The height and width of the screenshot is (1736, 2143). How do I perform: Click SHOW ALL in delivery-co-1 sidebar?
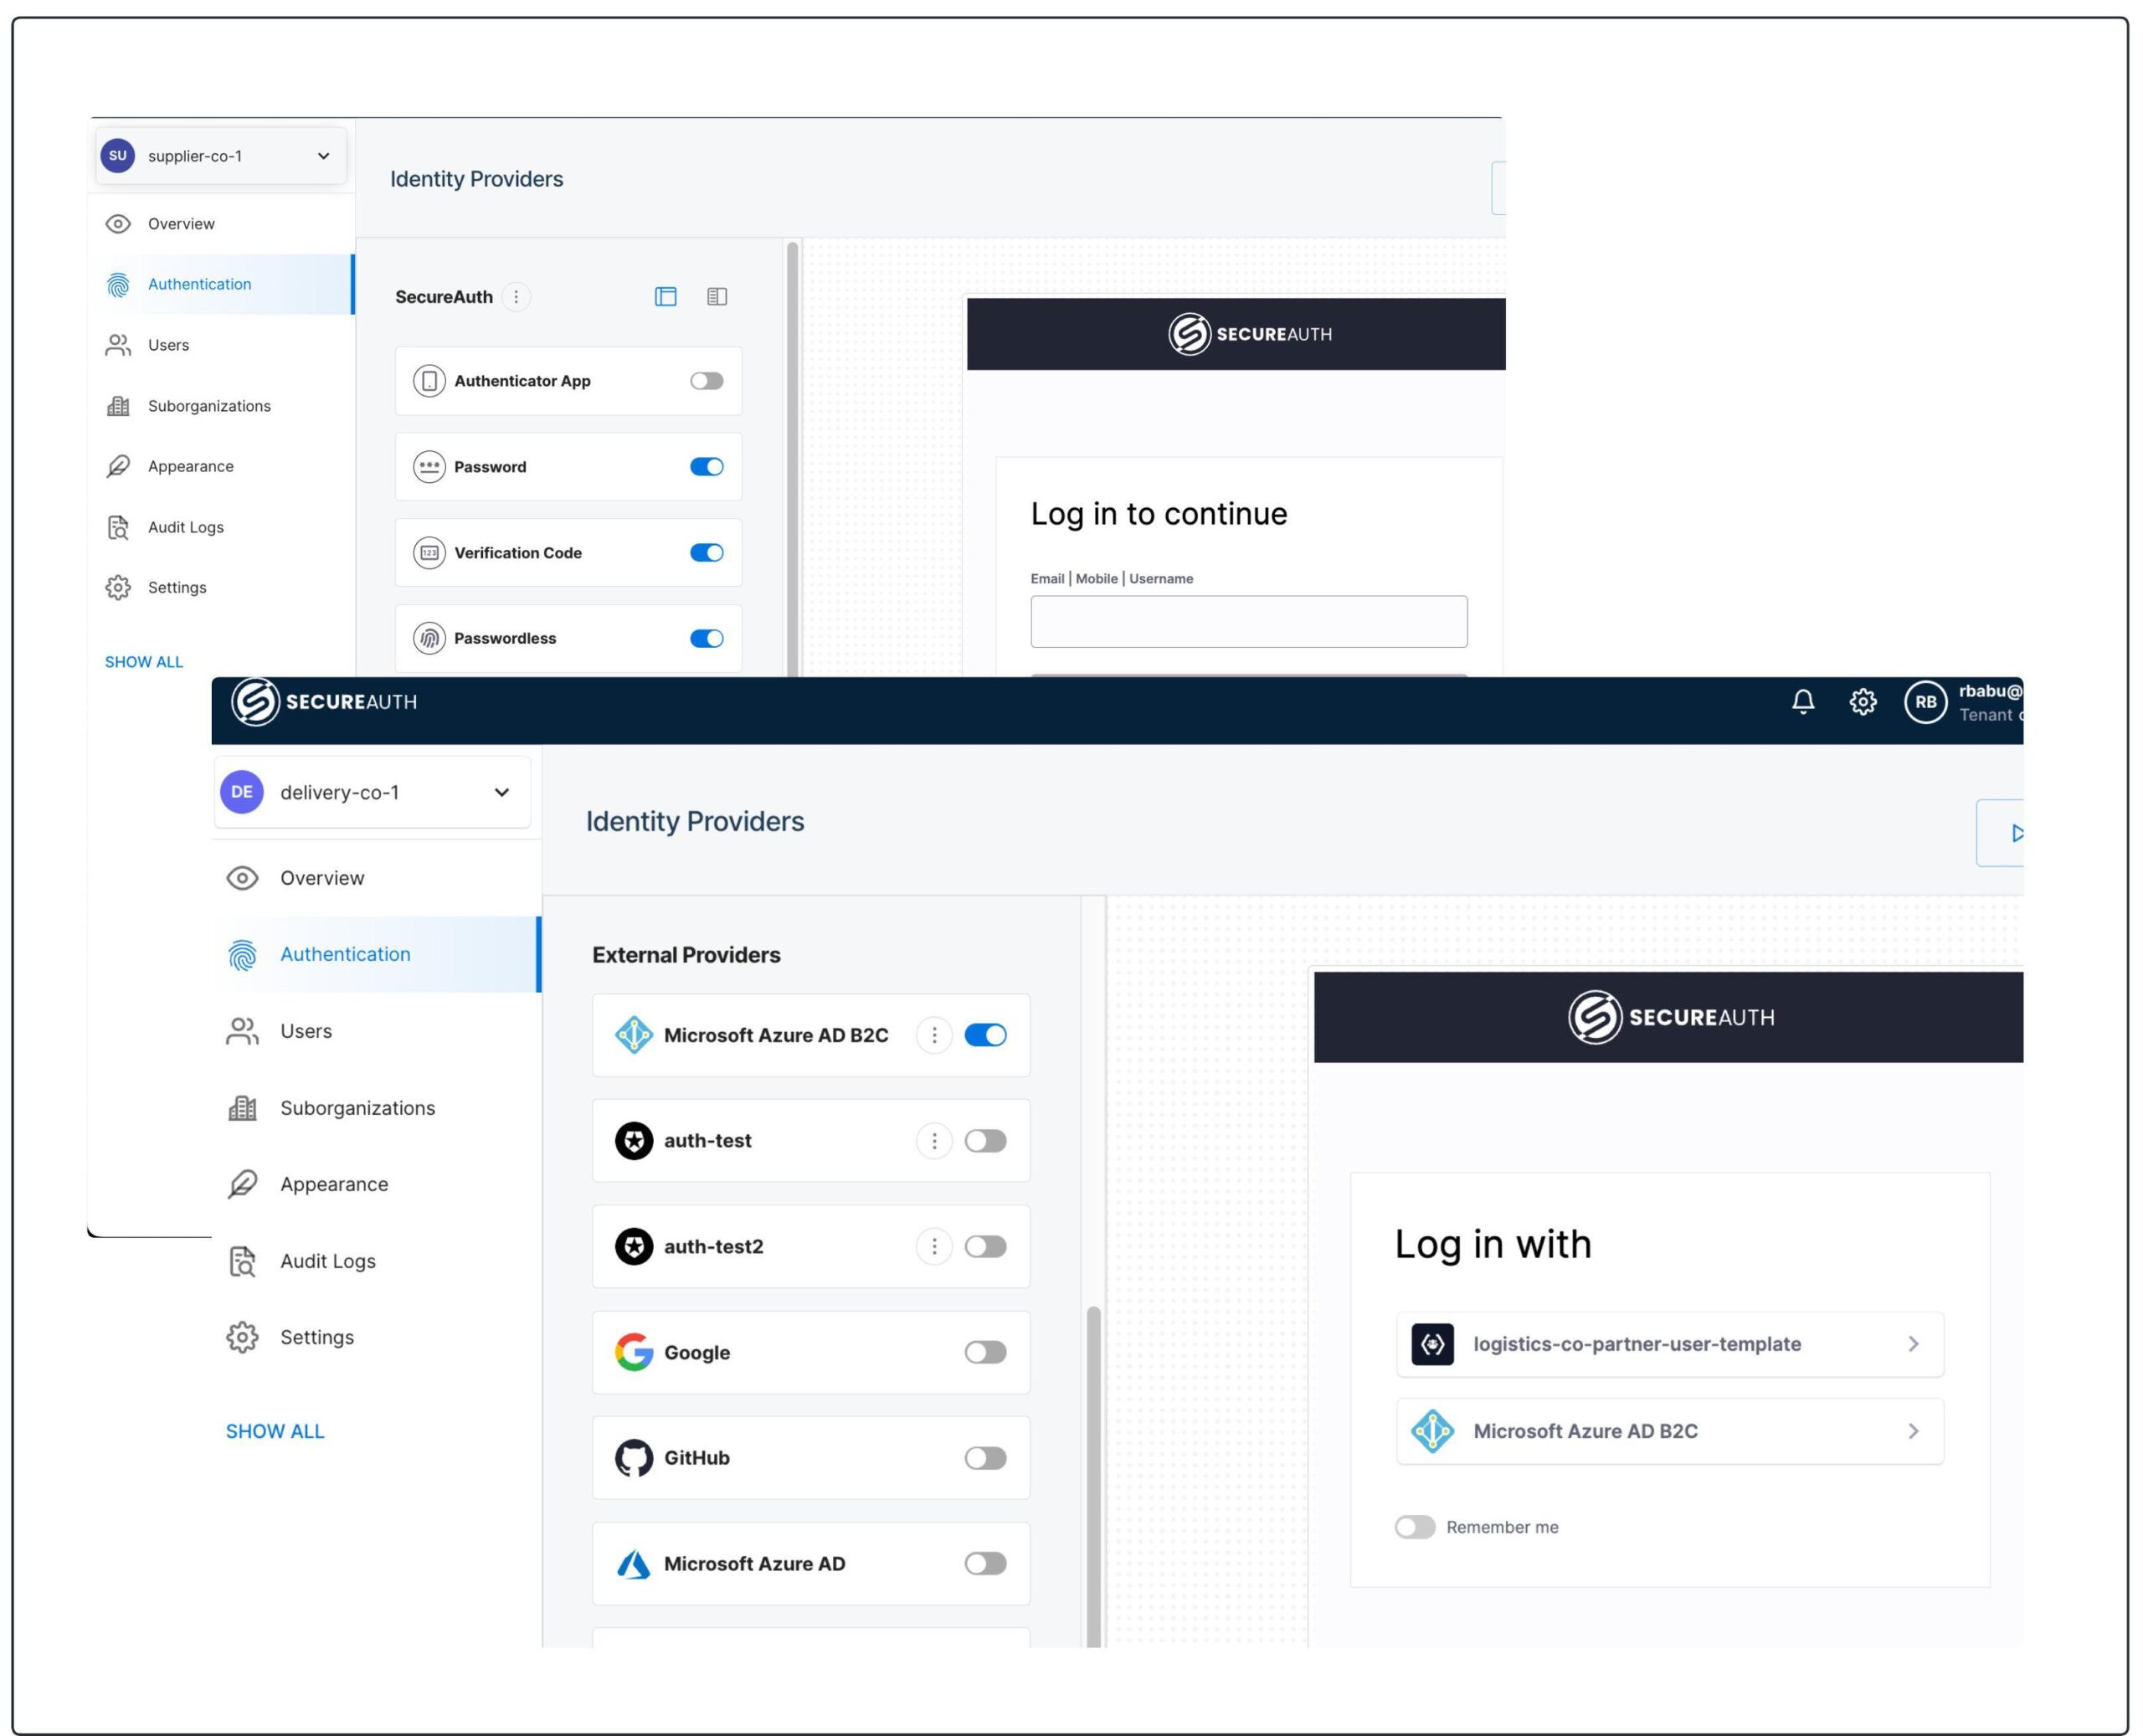(275, 1432)
